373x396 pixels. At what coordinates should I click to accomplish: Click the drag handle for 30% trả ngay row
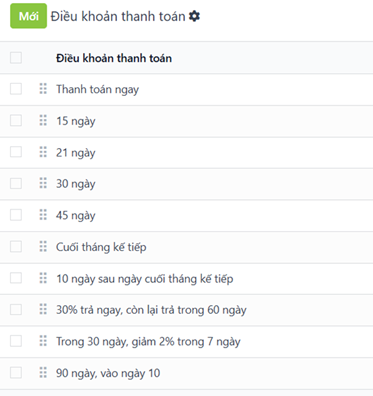(x=43, y=309)
